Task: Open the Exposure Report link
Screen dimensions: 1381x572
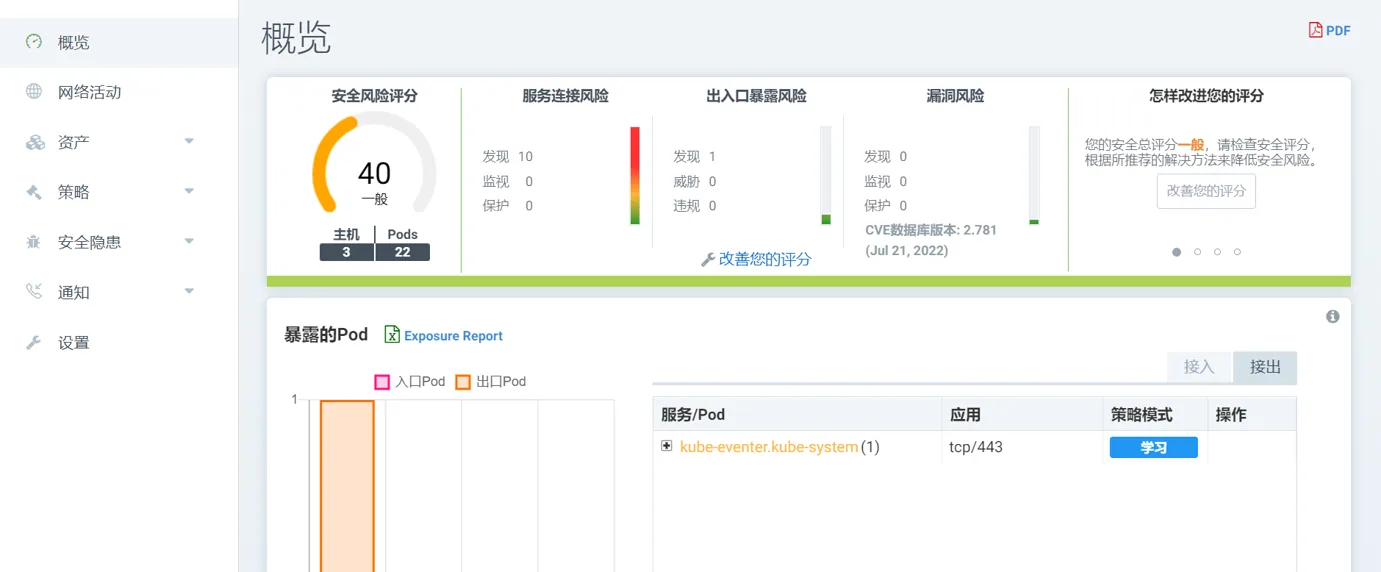Action: [x=453, y=336]
